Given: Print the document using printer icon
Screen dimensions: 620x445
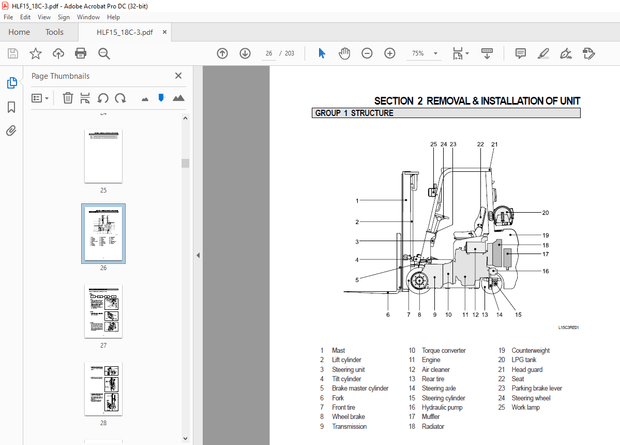Looking at the screenshot, I should [x=81, y=53].
